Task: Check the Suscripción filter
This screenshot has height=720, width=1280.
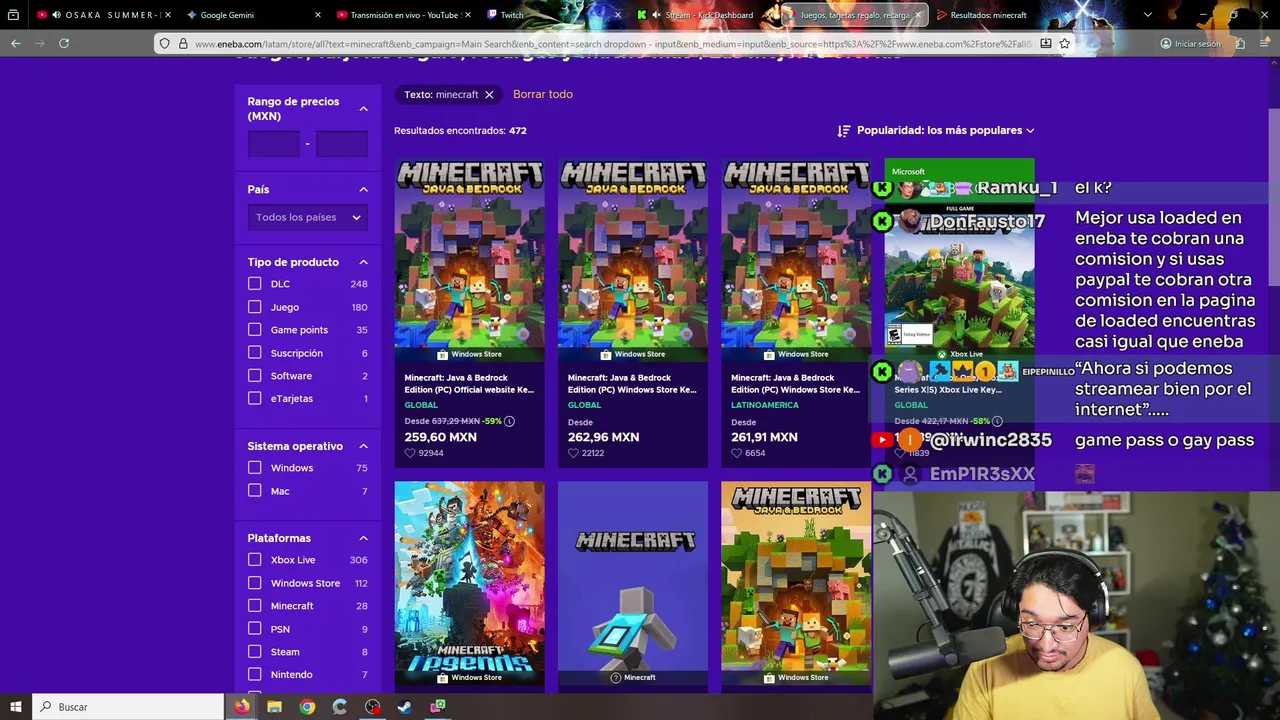Action: click(x=254, y=353)
